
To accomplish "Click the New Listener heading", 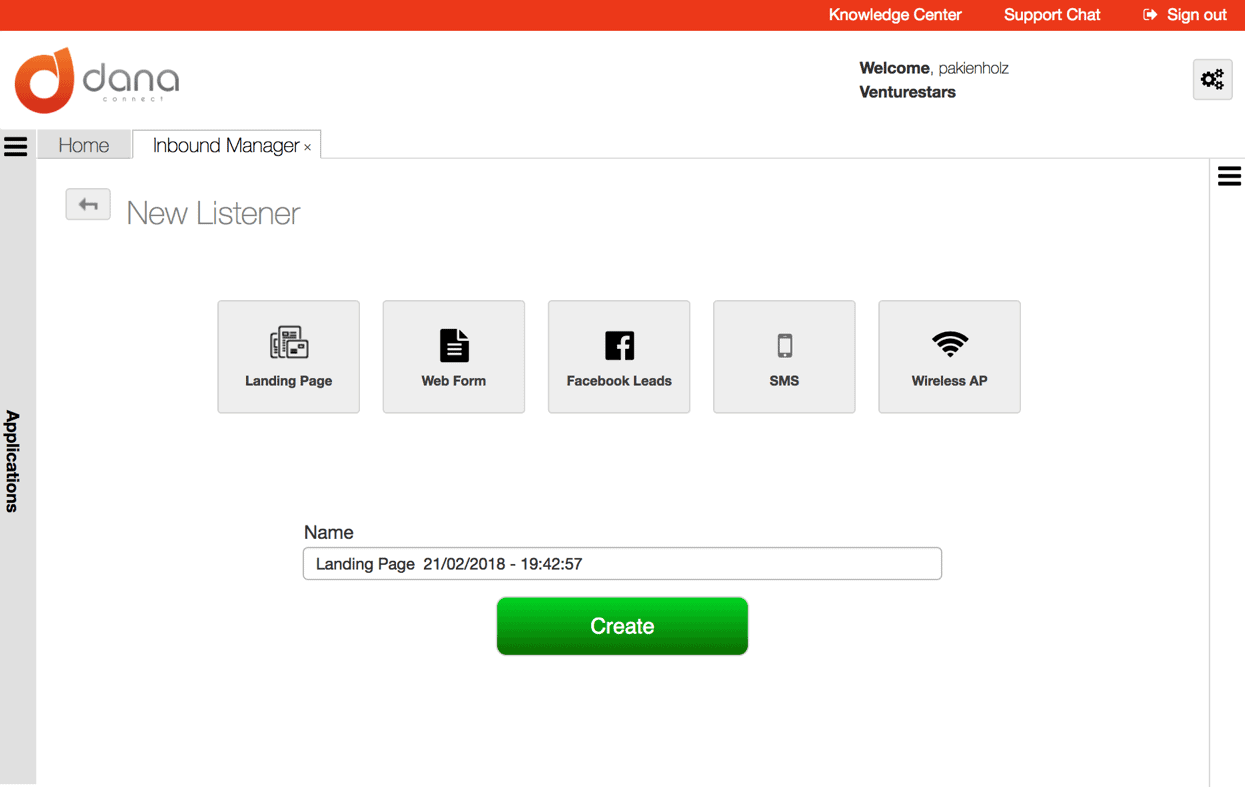I will [213, 213].
